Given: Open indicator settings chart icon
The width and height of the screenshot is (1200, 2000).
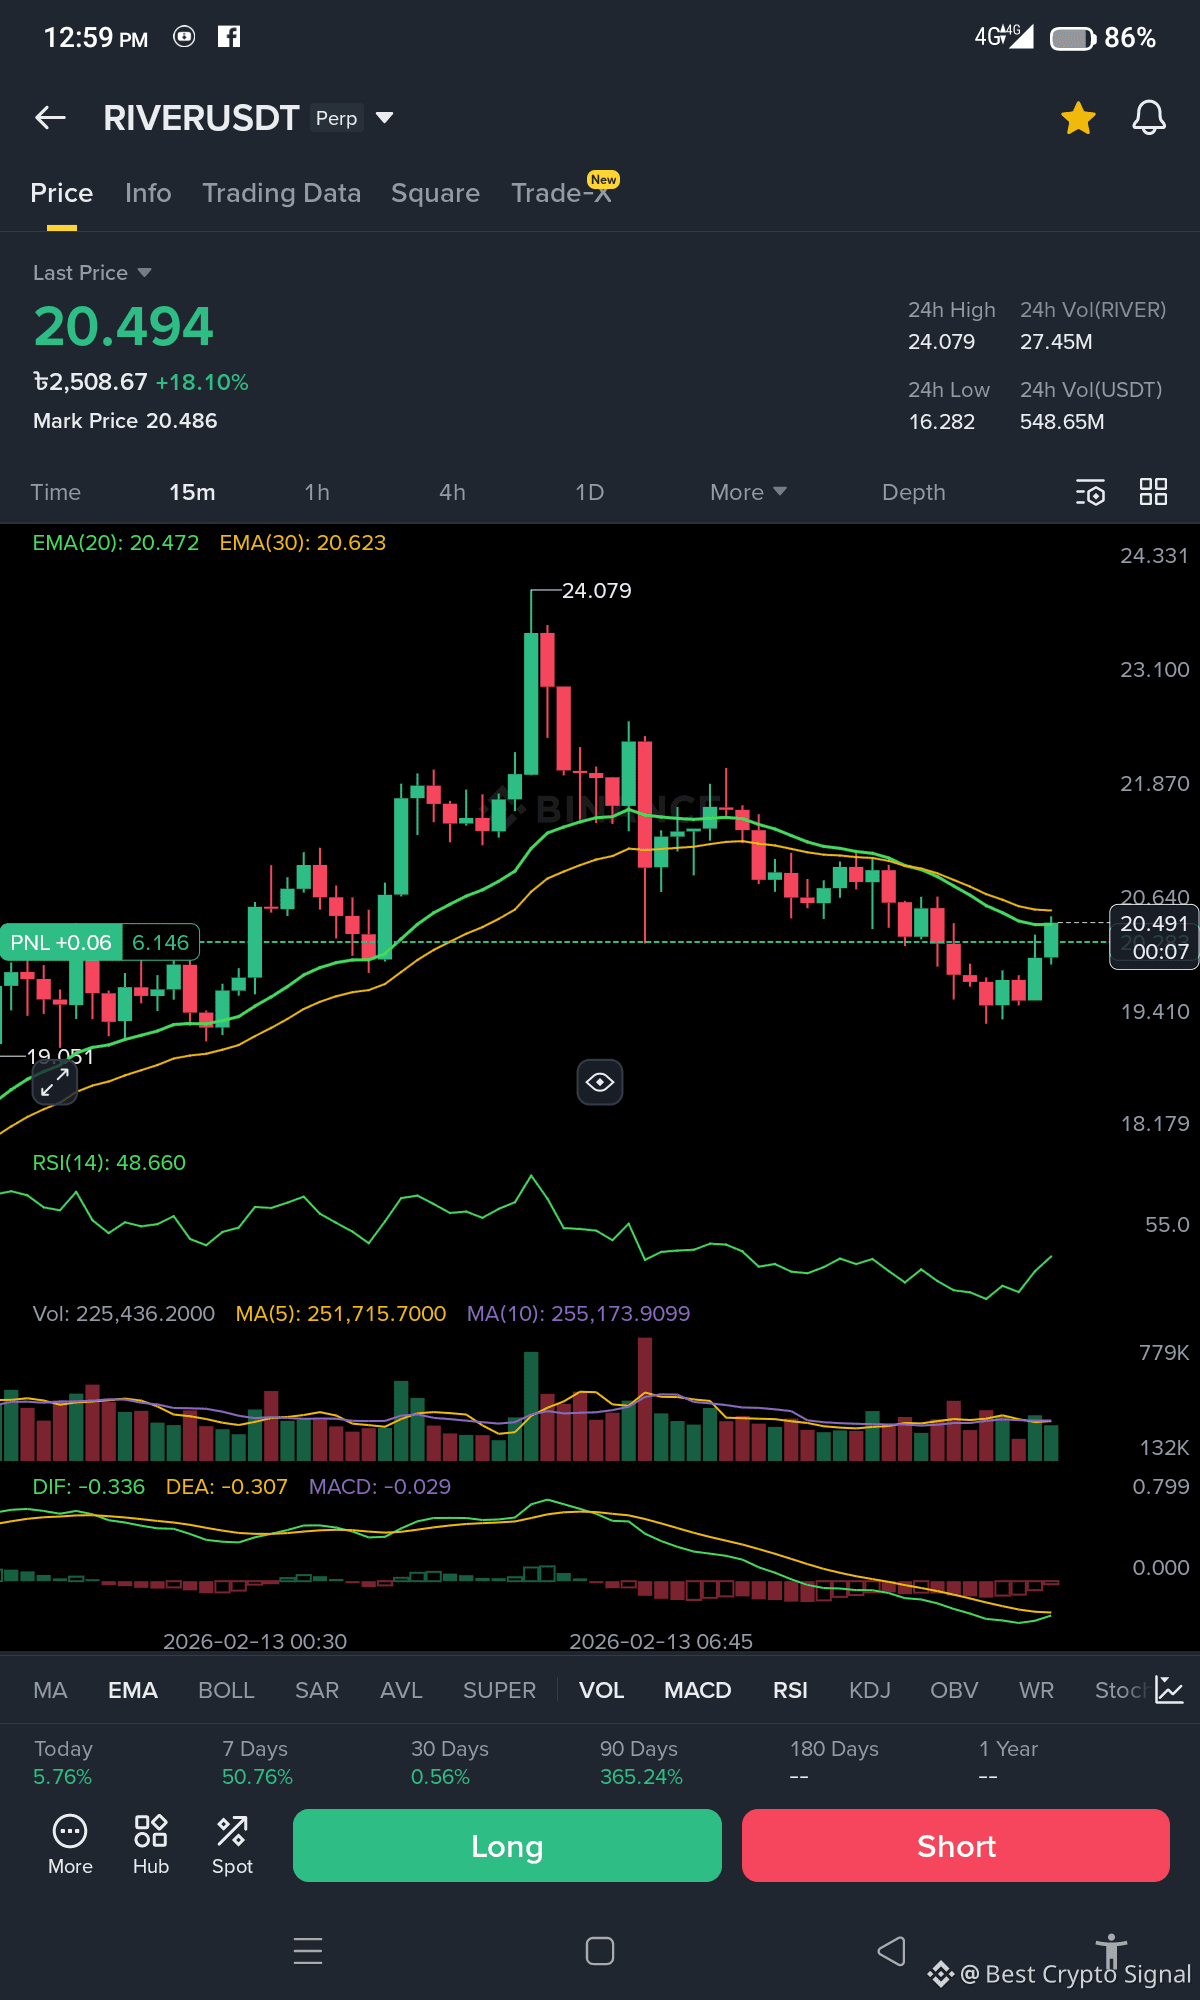Looking at the screenshot, I should point(1169,1690).
